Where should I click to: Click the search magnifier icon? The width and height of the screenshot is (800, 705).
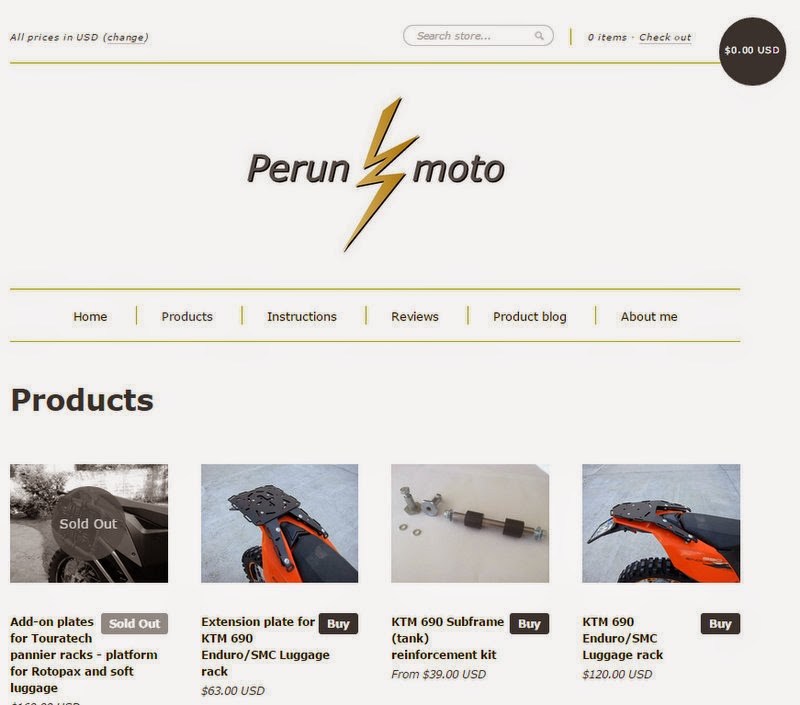click(x=539, y=36)
